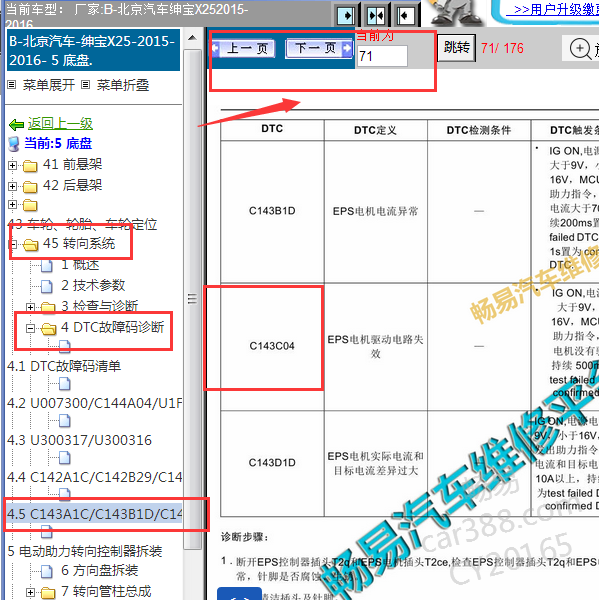599x600 pixels.
Task: Click folder icon of 42 后悬架
Action: pyautogui.click(x=30, y=187)
